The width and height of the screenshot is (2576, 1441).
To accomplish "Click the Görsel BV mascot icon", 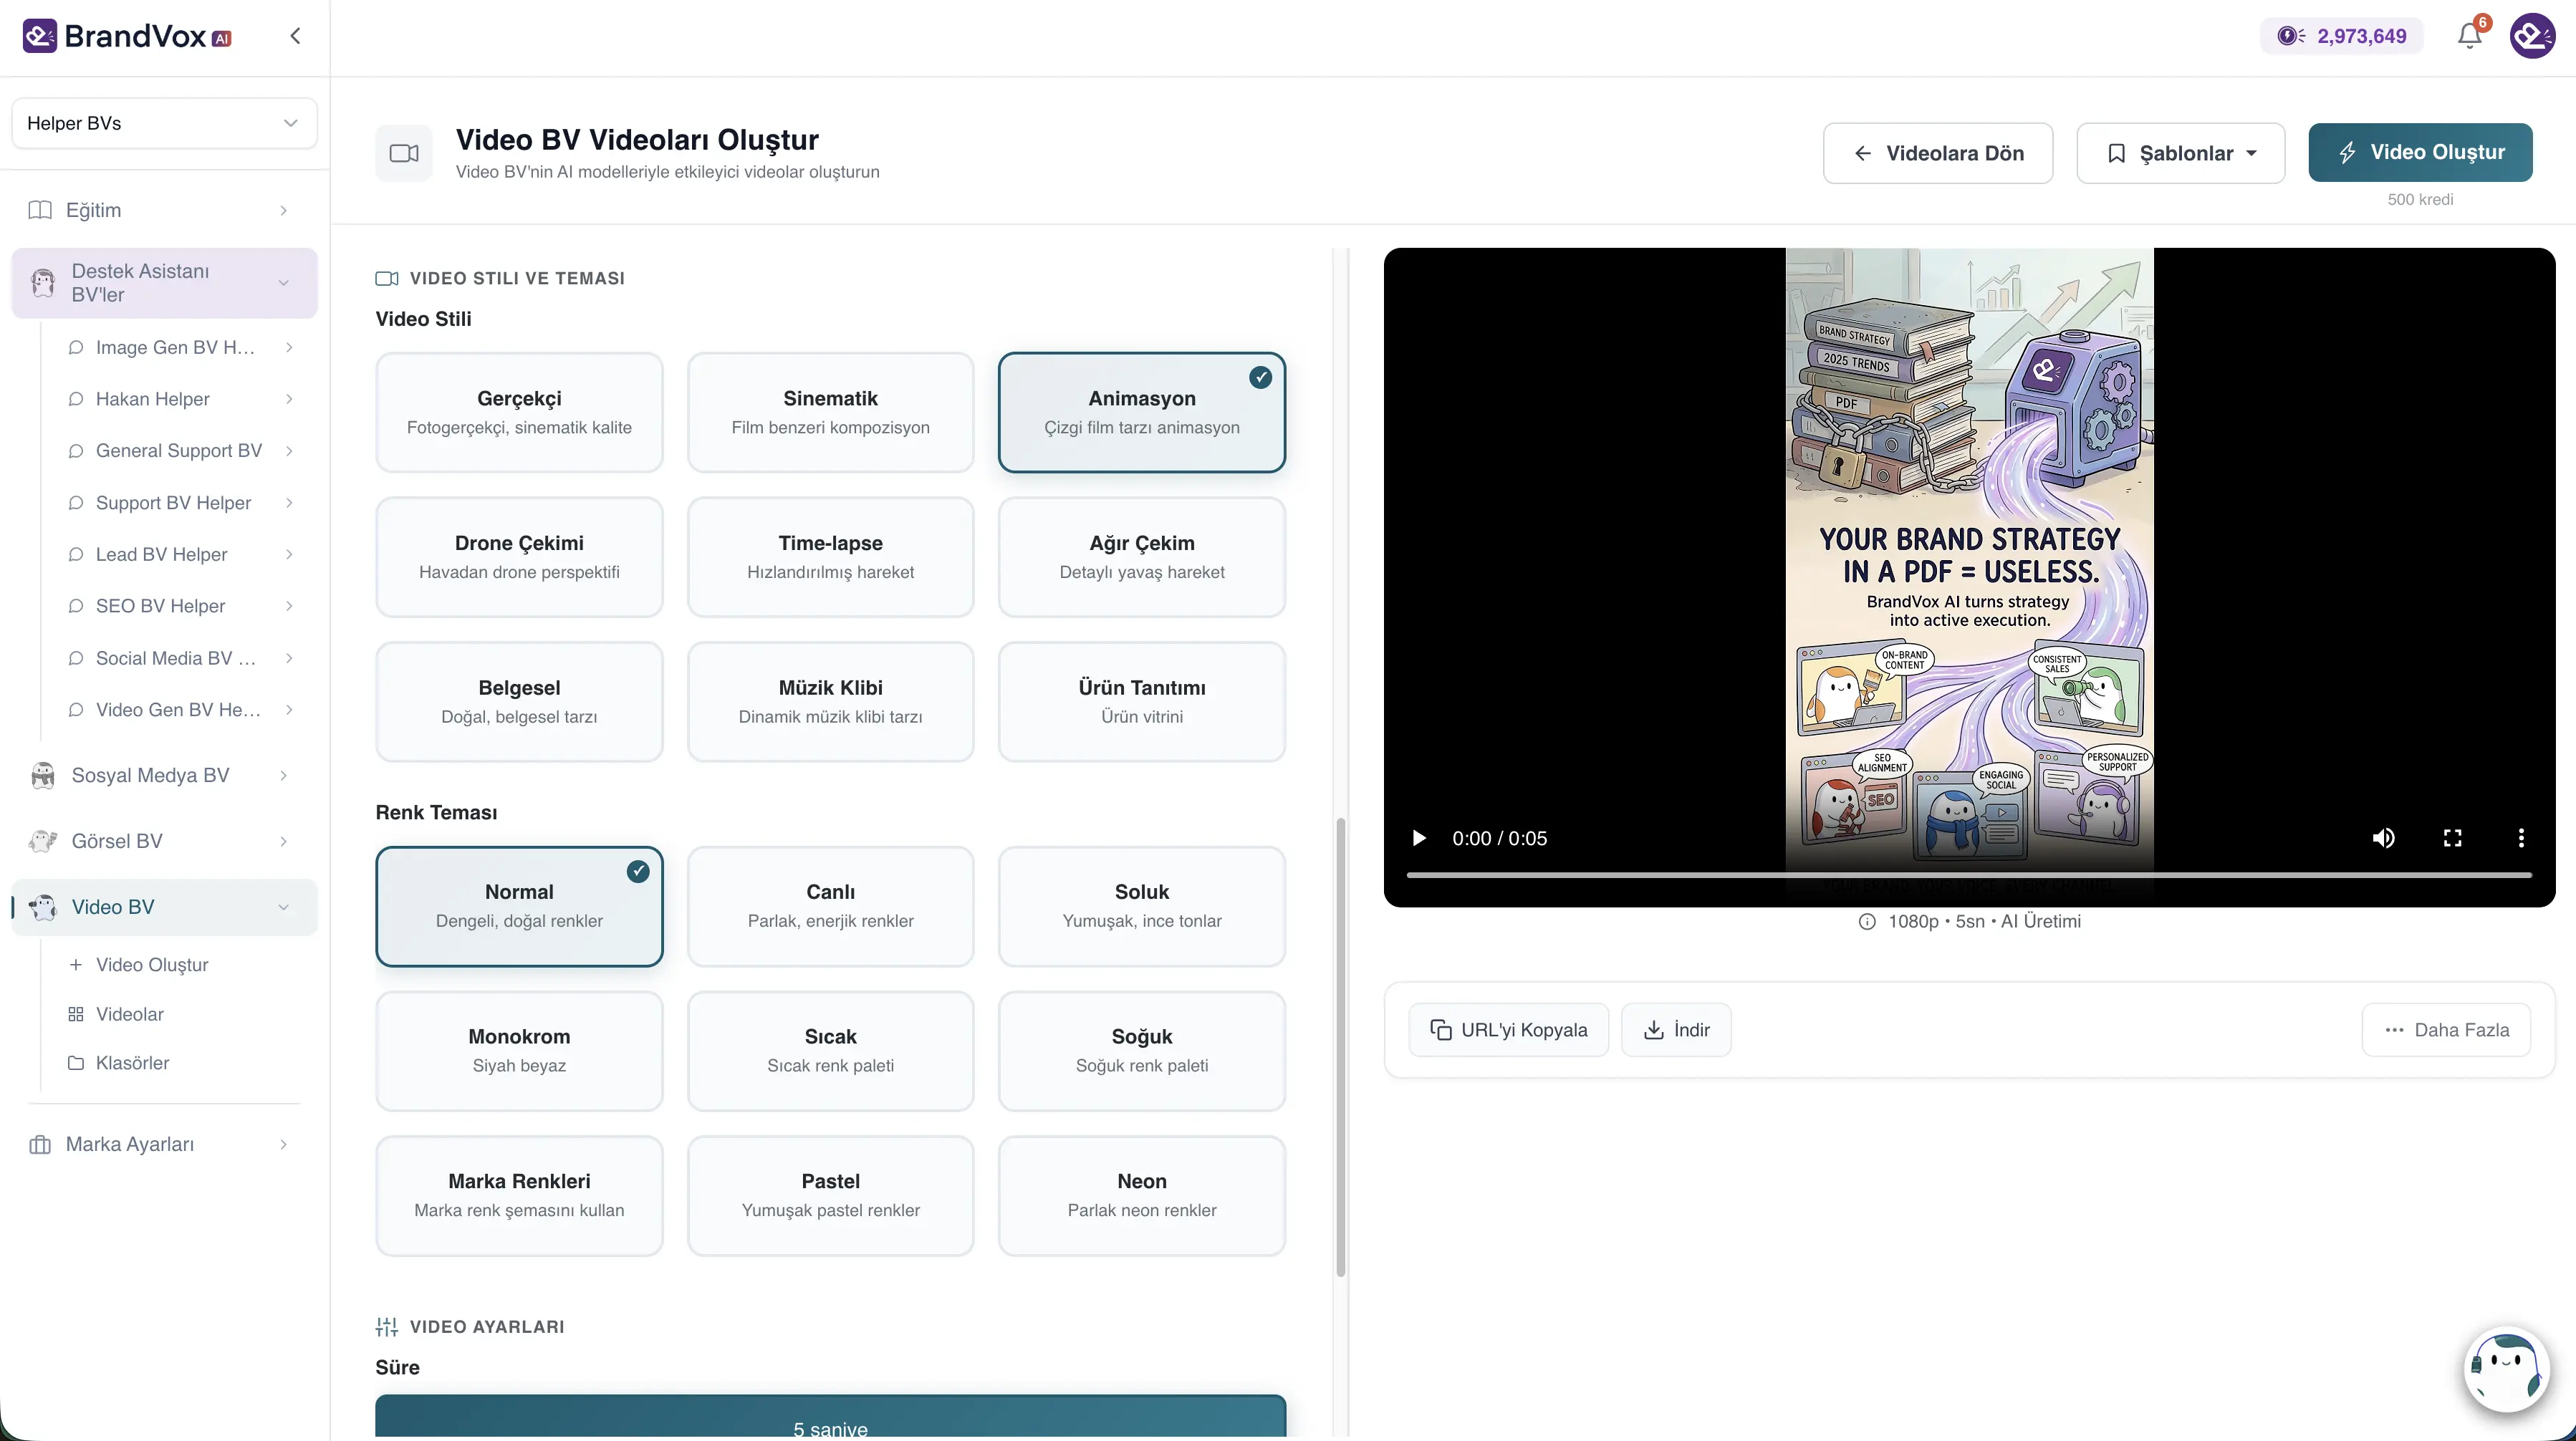I will [x=42, y=841].
